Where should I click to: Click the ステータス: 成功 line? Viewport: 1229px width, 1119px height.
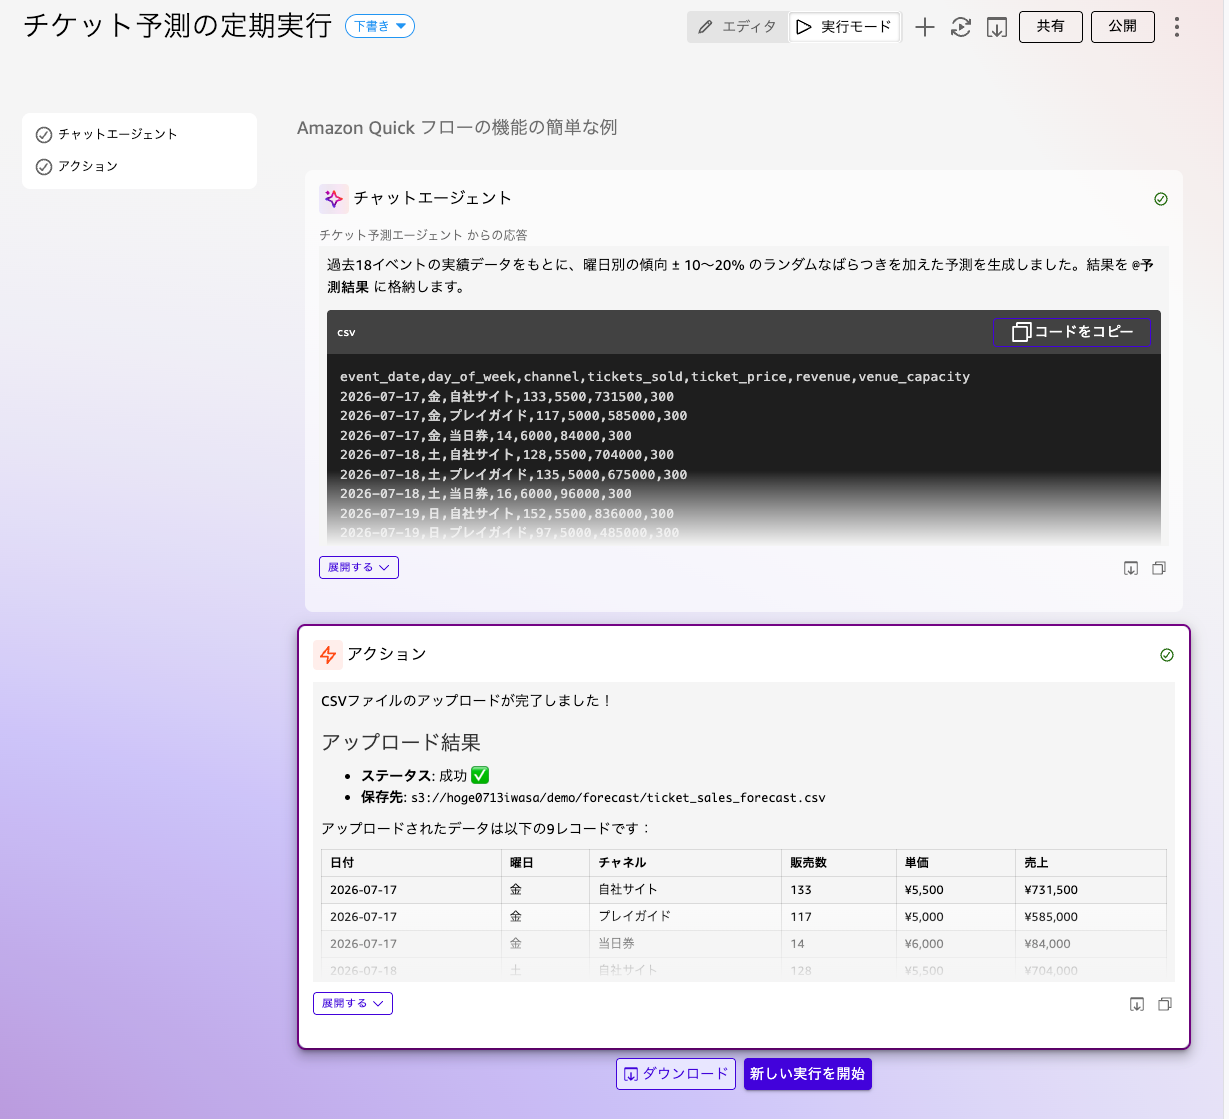(425, 775)
